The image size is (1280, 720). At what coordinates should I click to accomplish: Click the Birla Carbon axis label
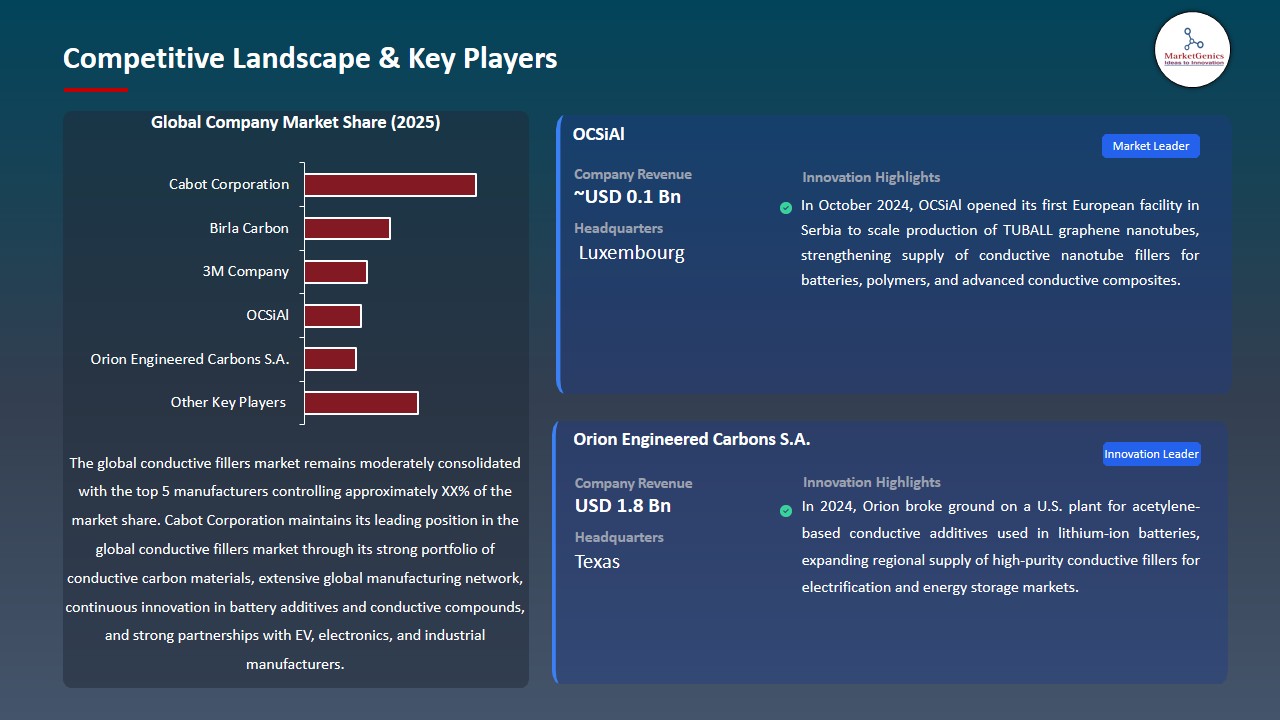(249, 228)
